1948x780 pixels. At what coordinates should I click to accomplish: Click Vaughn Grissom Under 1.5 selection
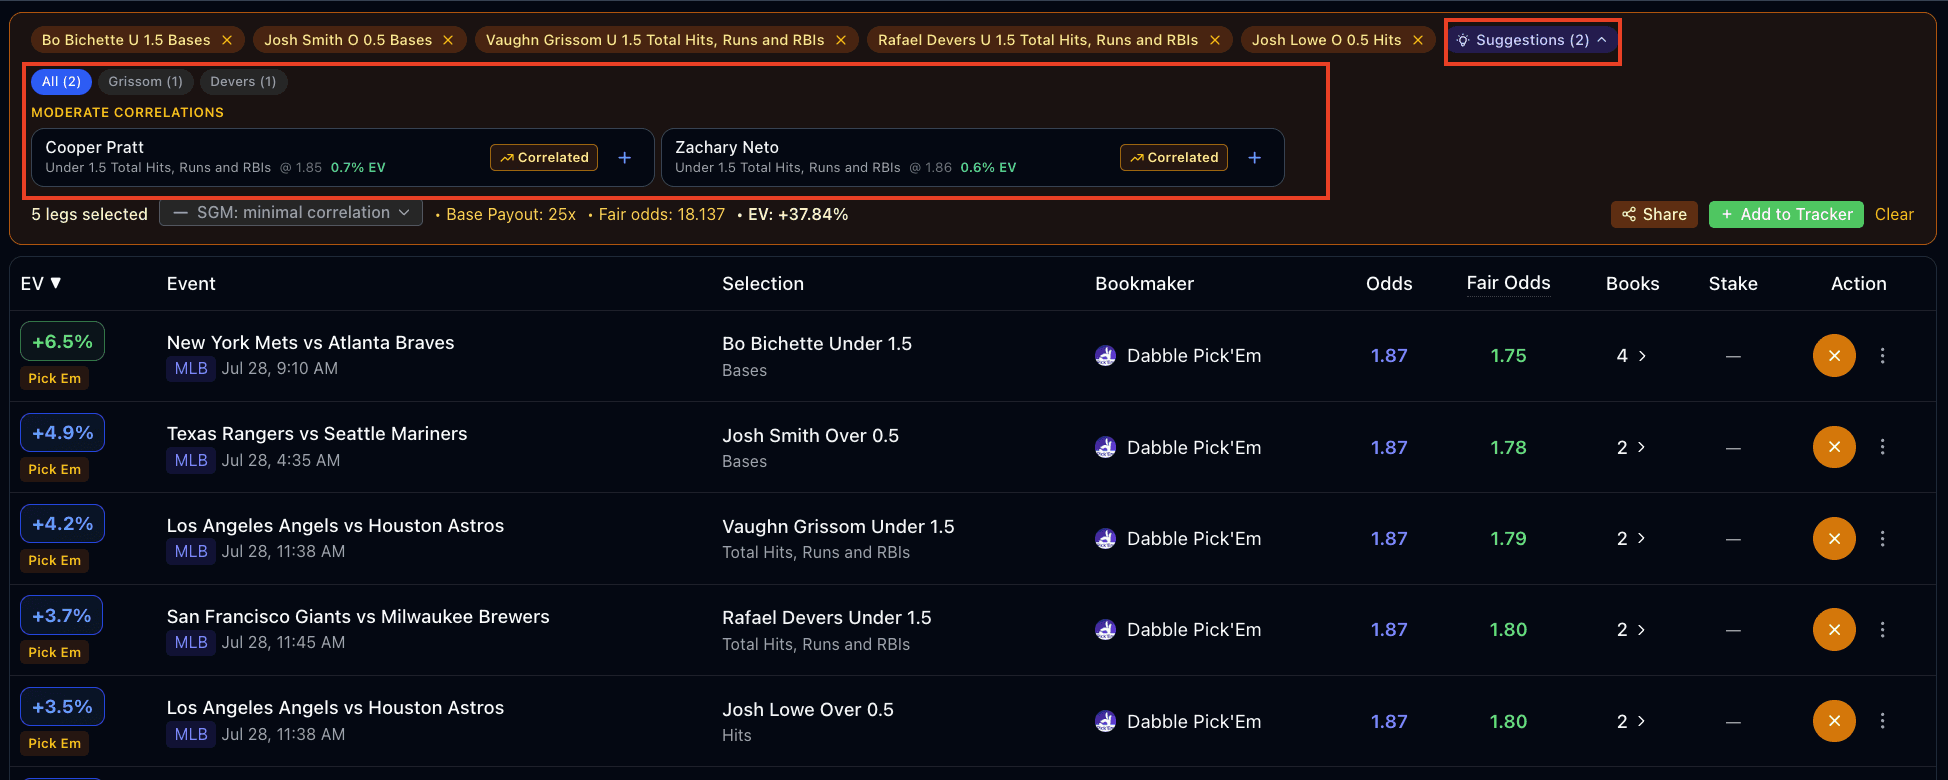[x=838, y=527]
